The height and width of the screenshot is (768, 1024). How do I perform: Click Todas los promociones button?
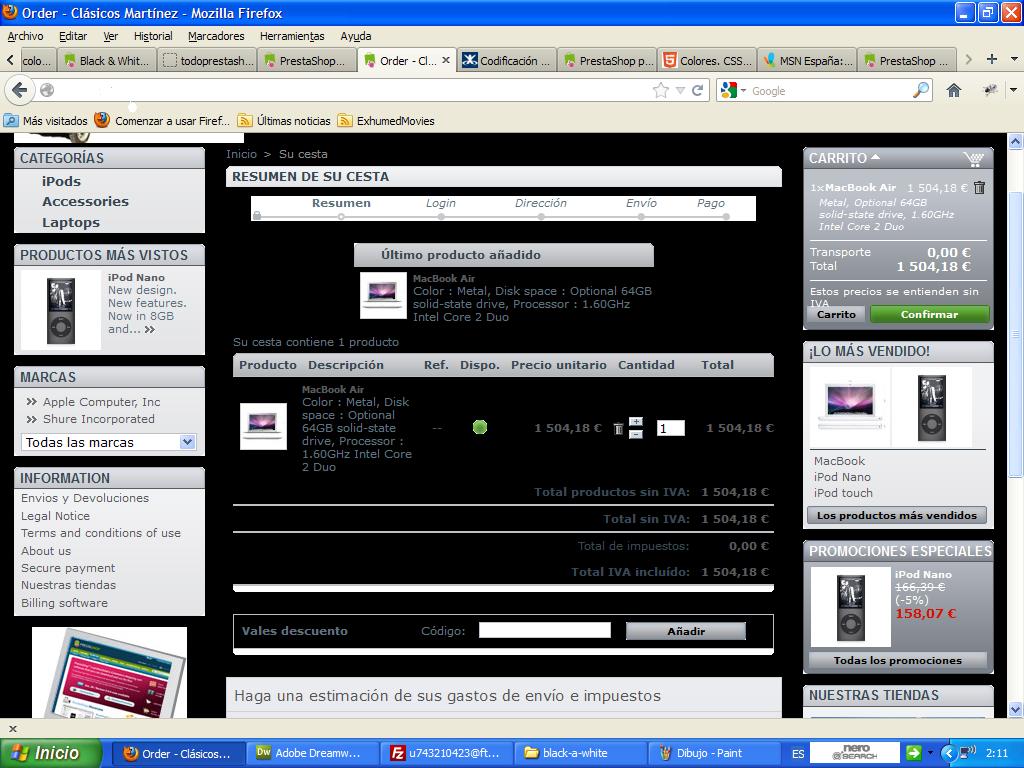pos(897,660)
